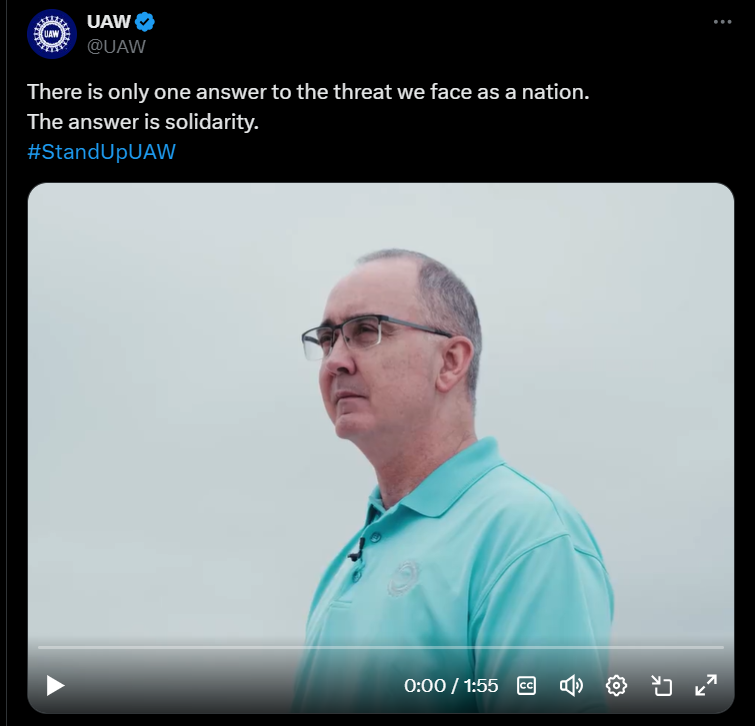This screenshot has width=755, height=726.
Task: Toggle closed captions with the CC icon
Action: coord(526,686)
